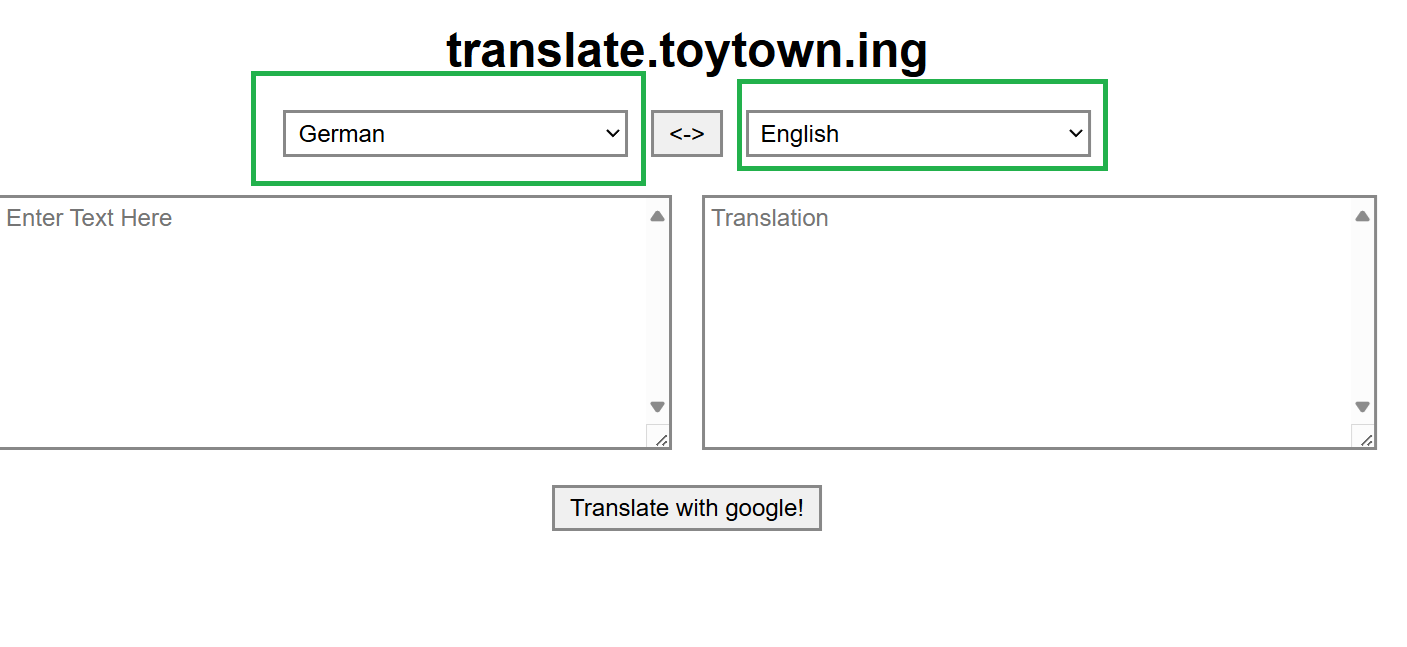Click the up arrow on source scrollbar
This screenshot has width=1407, height=647.
[658, 213]
